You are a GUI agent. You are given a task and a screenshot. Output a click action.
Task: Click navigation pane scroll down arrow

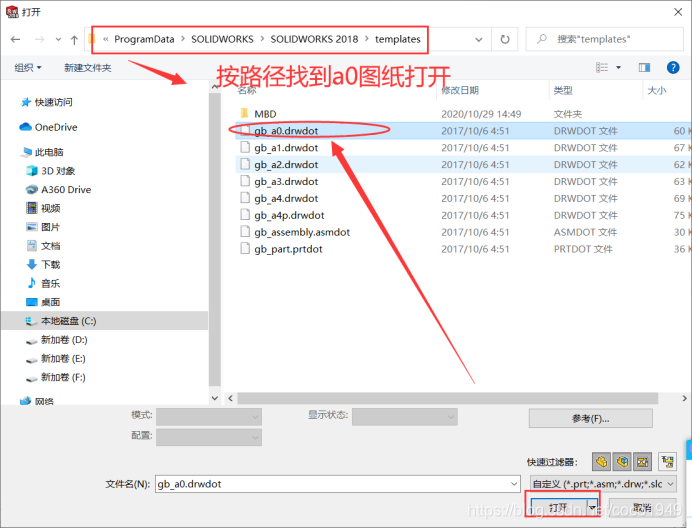tap(214, 398)
